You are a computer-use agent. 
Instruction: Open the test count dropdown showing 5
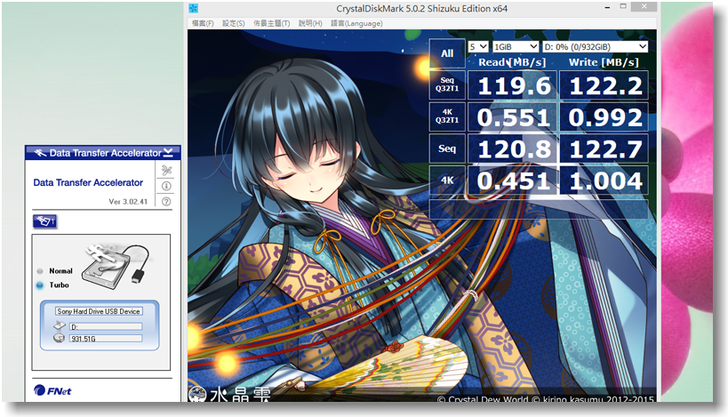coord(478,46)
